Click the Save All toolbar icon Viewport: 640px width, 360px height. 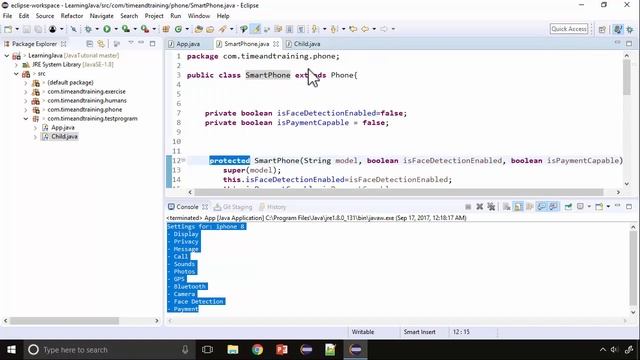(x=38, y=29)
